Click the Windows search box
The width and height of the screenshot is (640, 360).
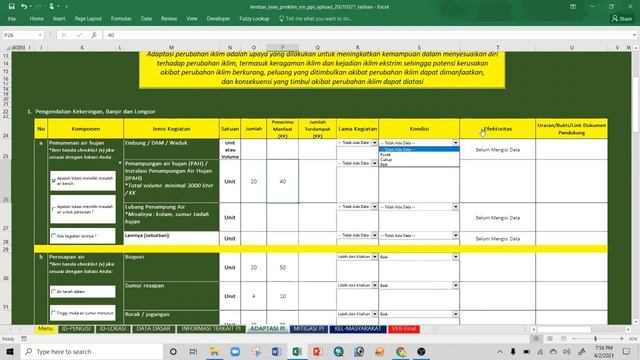(92, 351)
